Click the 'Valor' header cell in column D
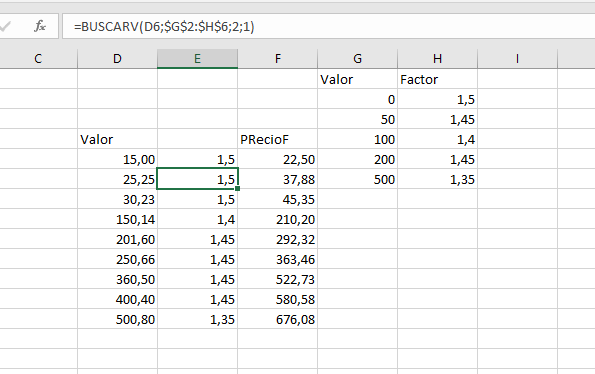Viewport: 595px width, 374px height. click(x=117, y=139)
